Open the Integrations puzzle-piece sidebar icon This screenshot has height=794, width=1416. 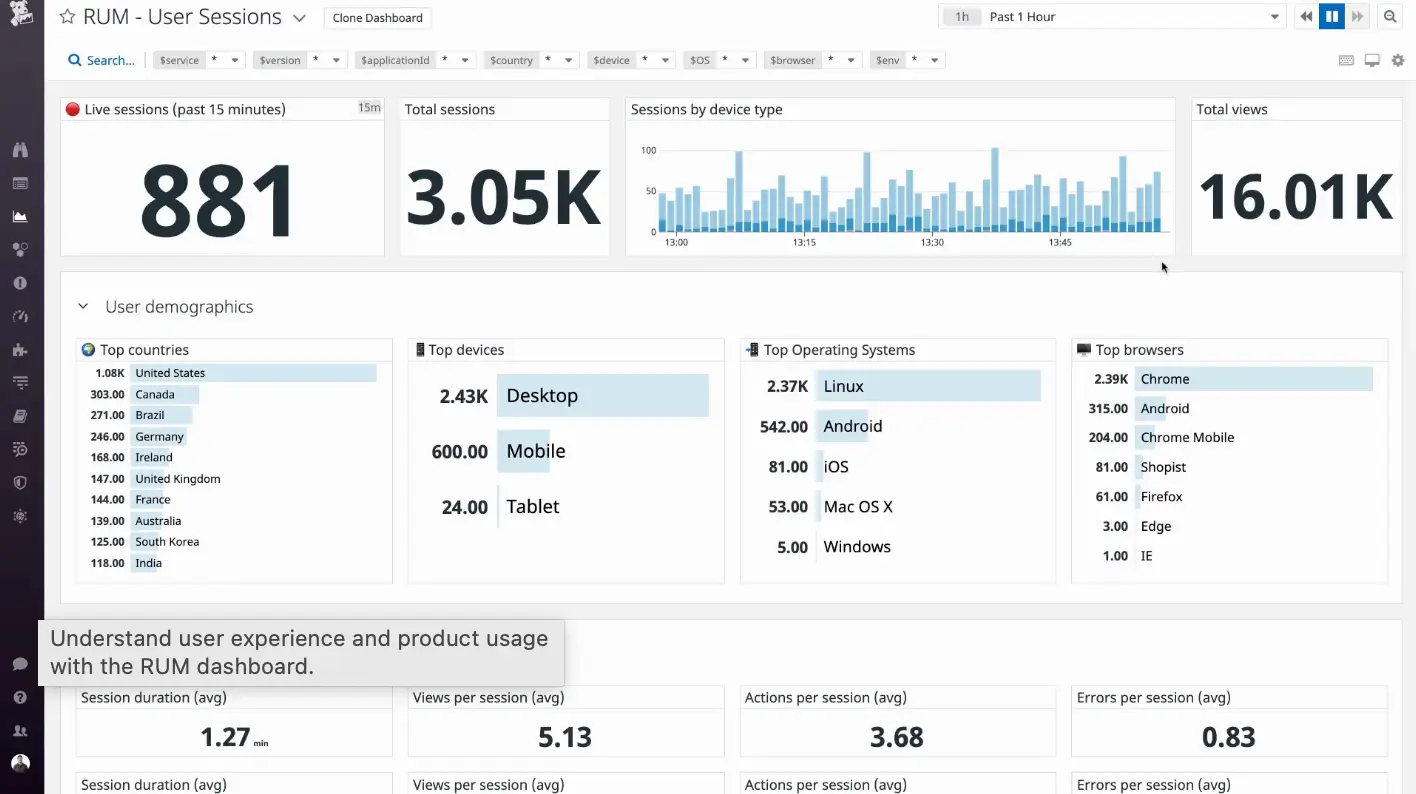pyautogui.click(x=20, y=349)
